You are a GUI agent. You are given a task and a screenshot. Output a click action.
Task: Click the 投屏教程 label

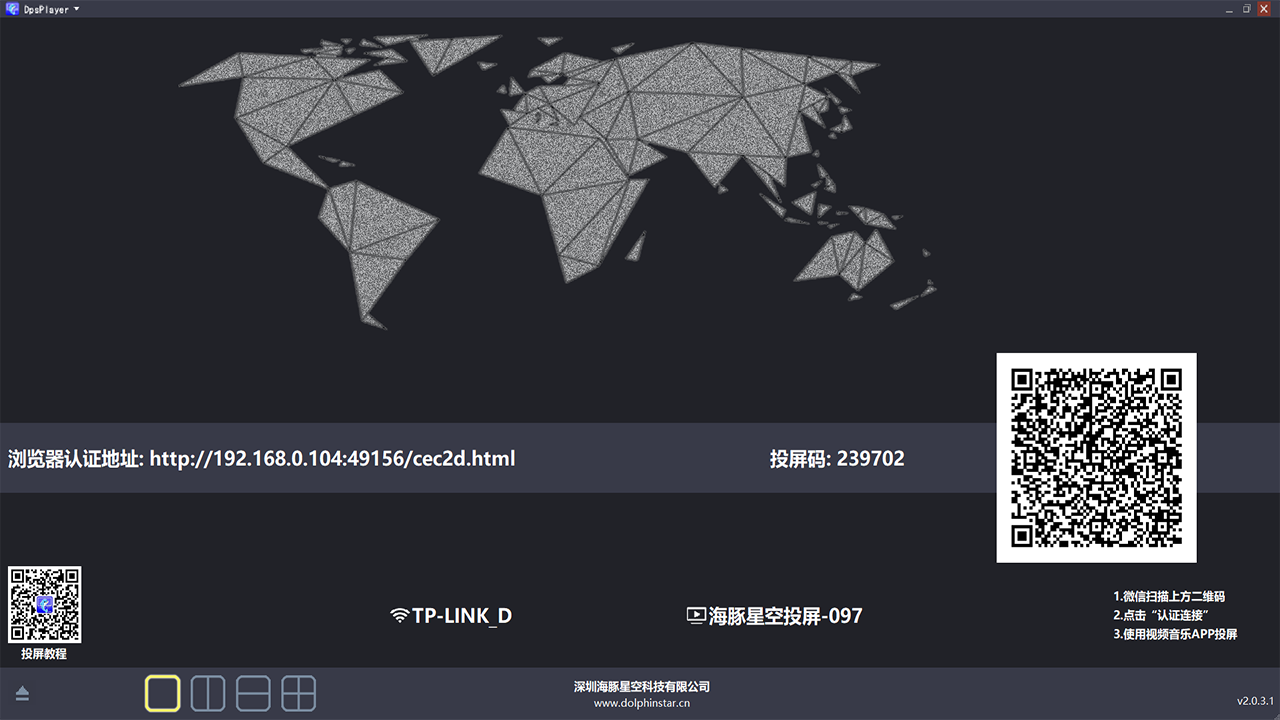(x=44, y=654)
